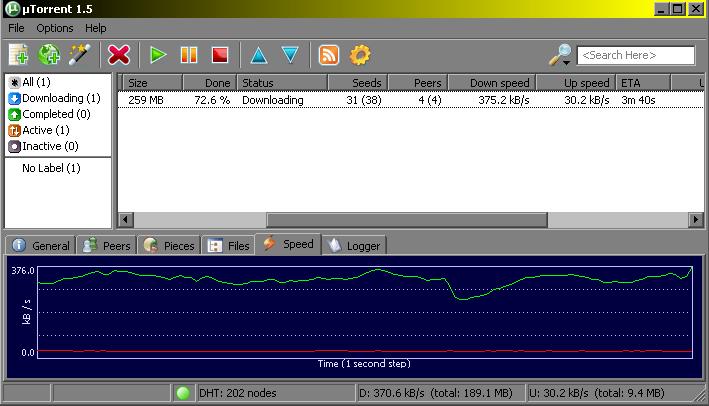
Task: Click the D: 370.6 kB/s status entry
Action: click(x=435, y=393)
